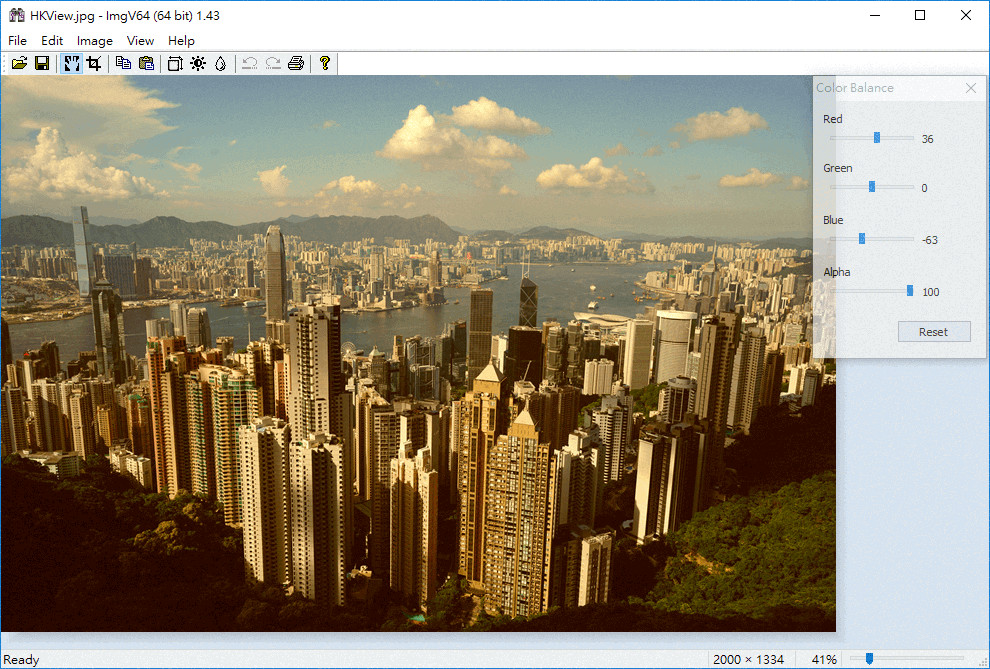The image size is (990, 669).
Task: Click the Green value 0
Action: tap(924, 188)
